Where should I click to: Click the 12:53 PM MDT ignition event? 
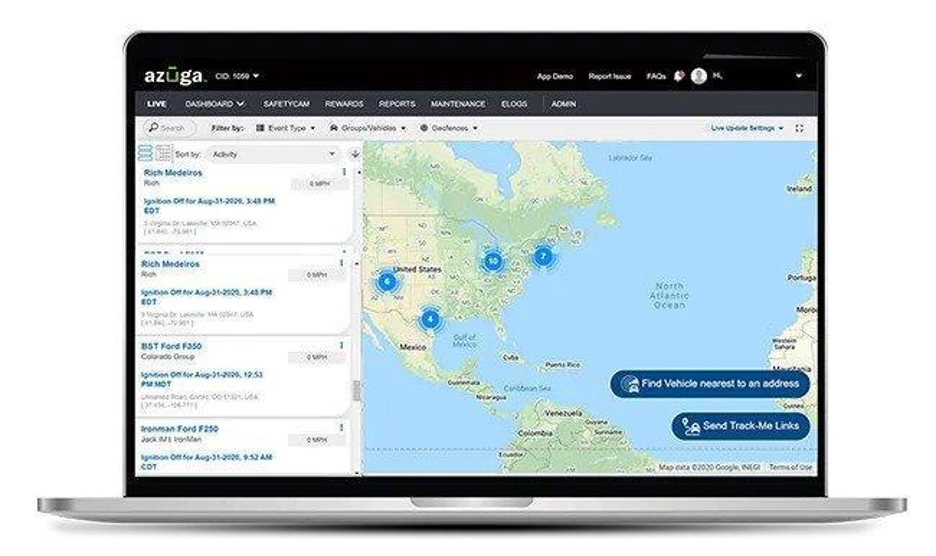tap(202, 379)
